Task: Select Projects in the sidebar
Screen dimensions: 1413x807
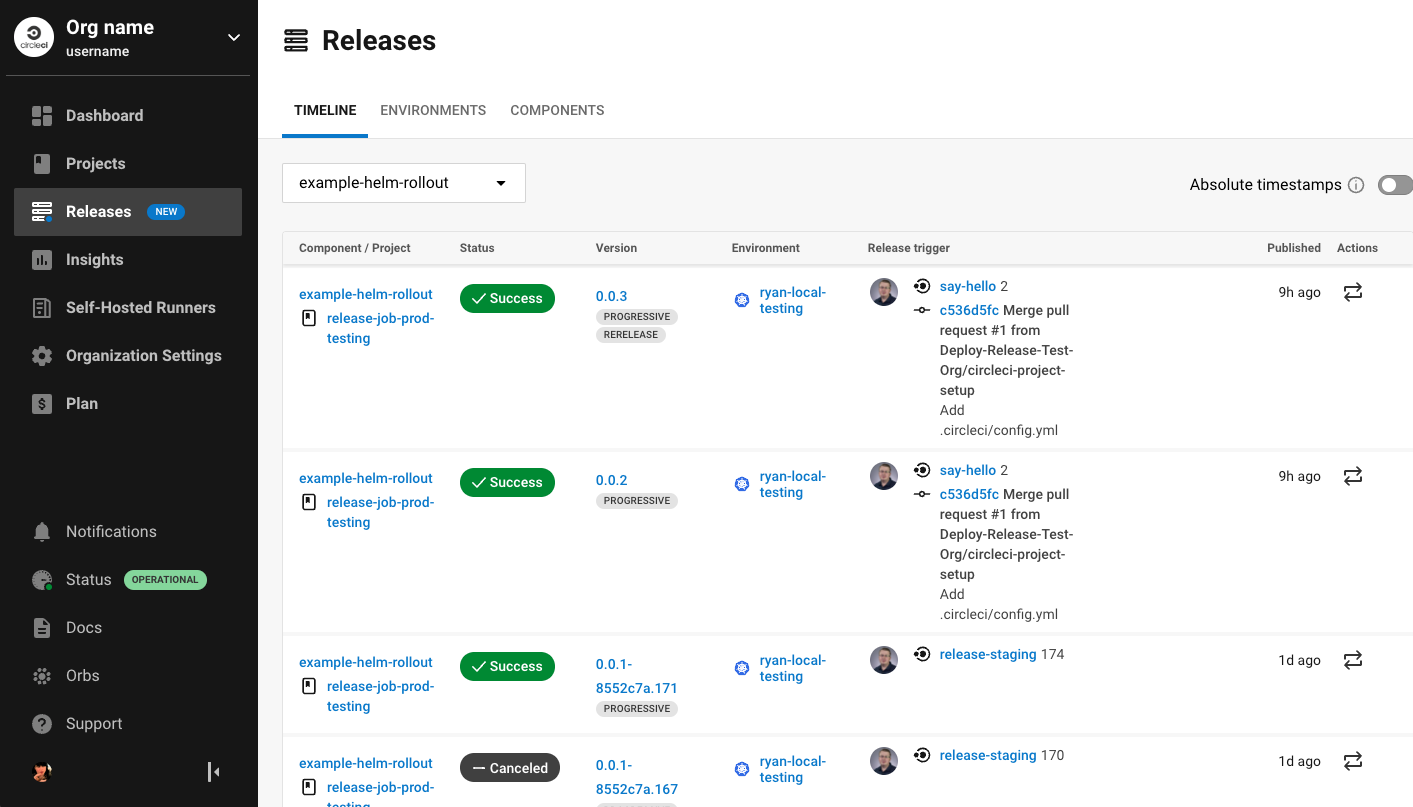Action: pos(95,163)
